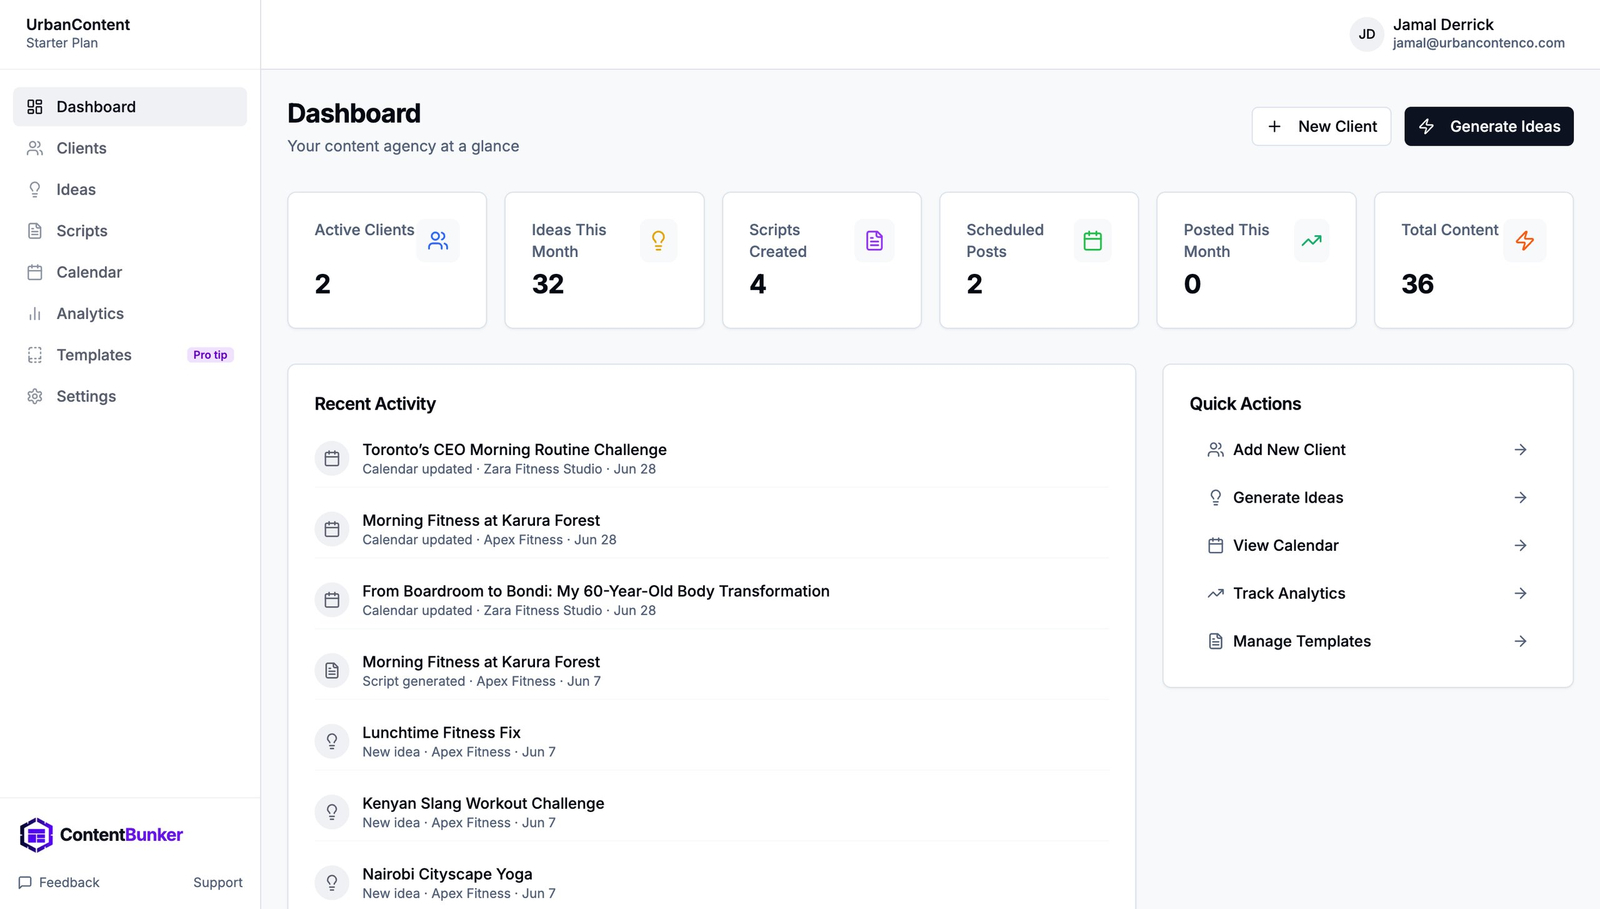This screenshot has width=1600, height=909.
Task: Click the dark Generate Ideas button
Action: click(1488, 126)
